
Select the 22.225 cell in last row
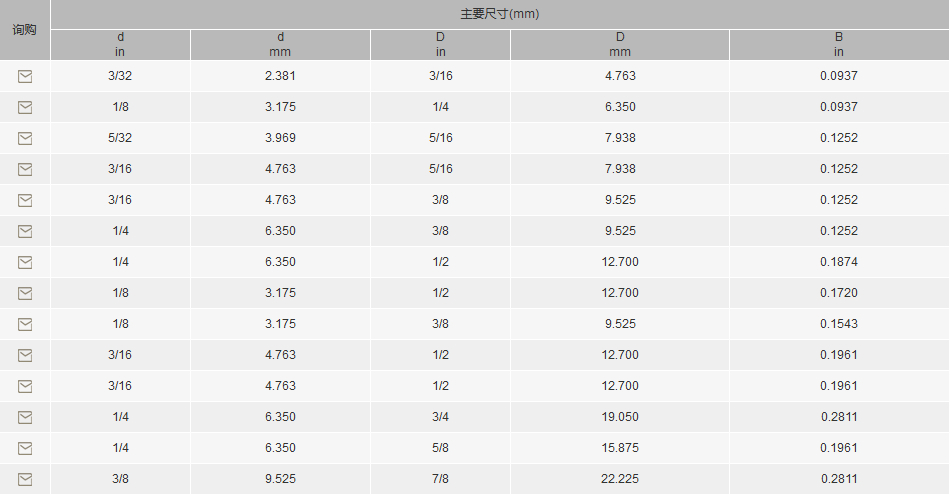click(620, 479)
